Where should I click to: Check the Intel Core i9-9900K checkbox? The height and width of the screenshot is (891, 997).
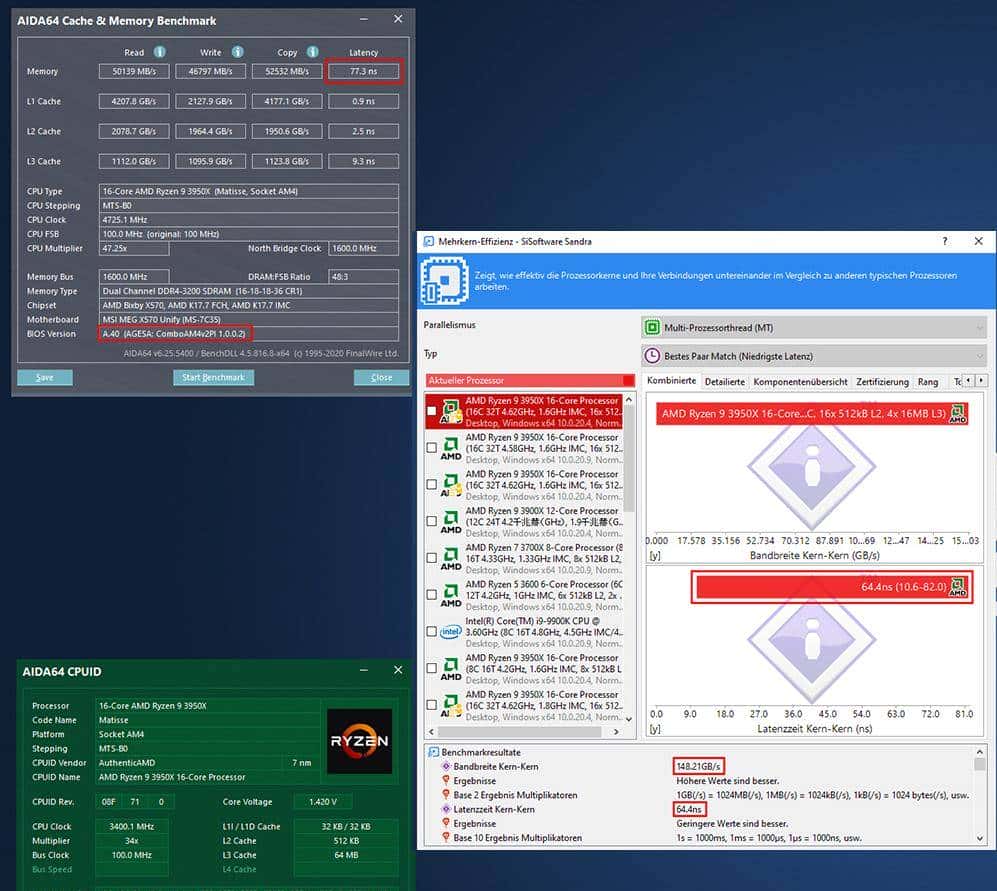[x=431, y=631]
